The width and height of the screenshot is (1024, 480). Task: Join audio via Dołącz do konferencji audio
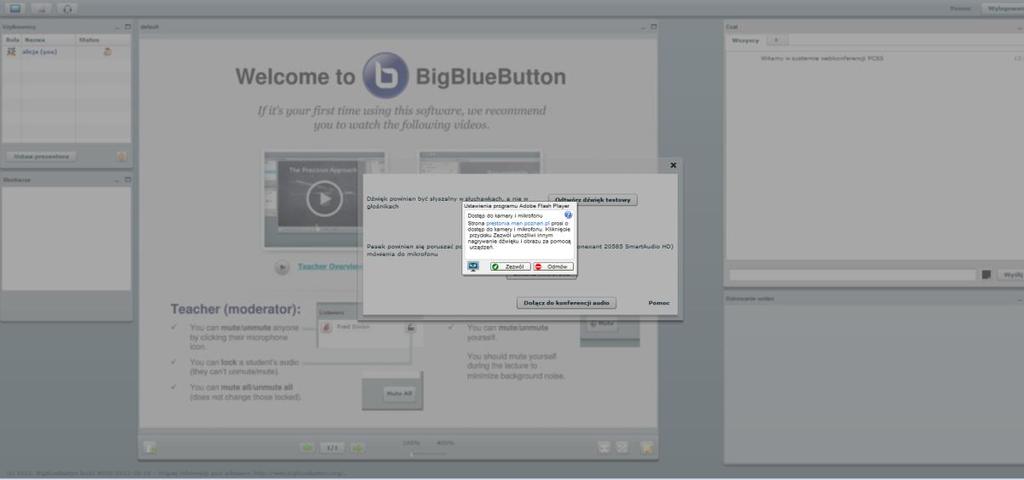[566, 303]
